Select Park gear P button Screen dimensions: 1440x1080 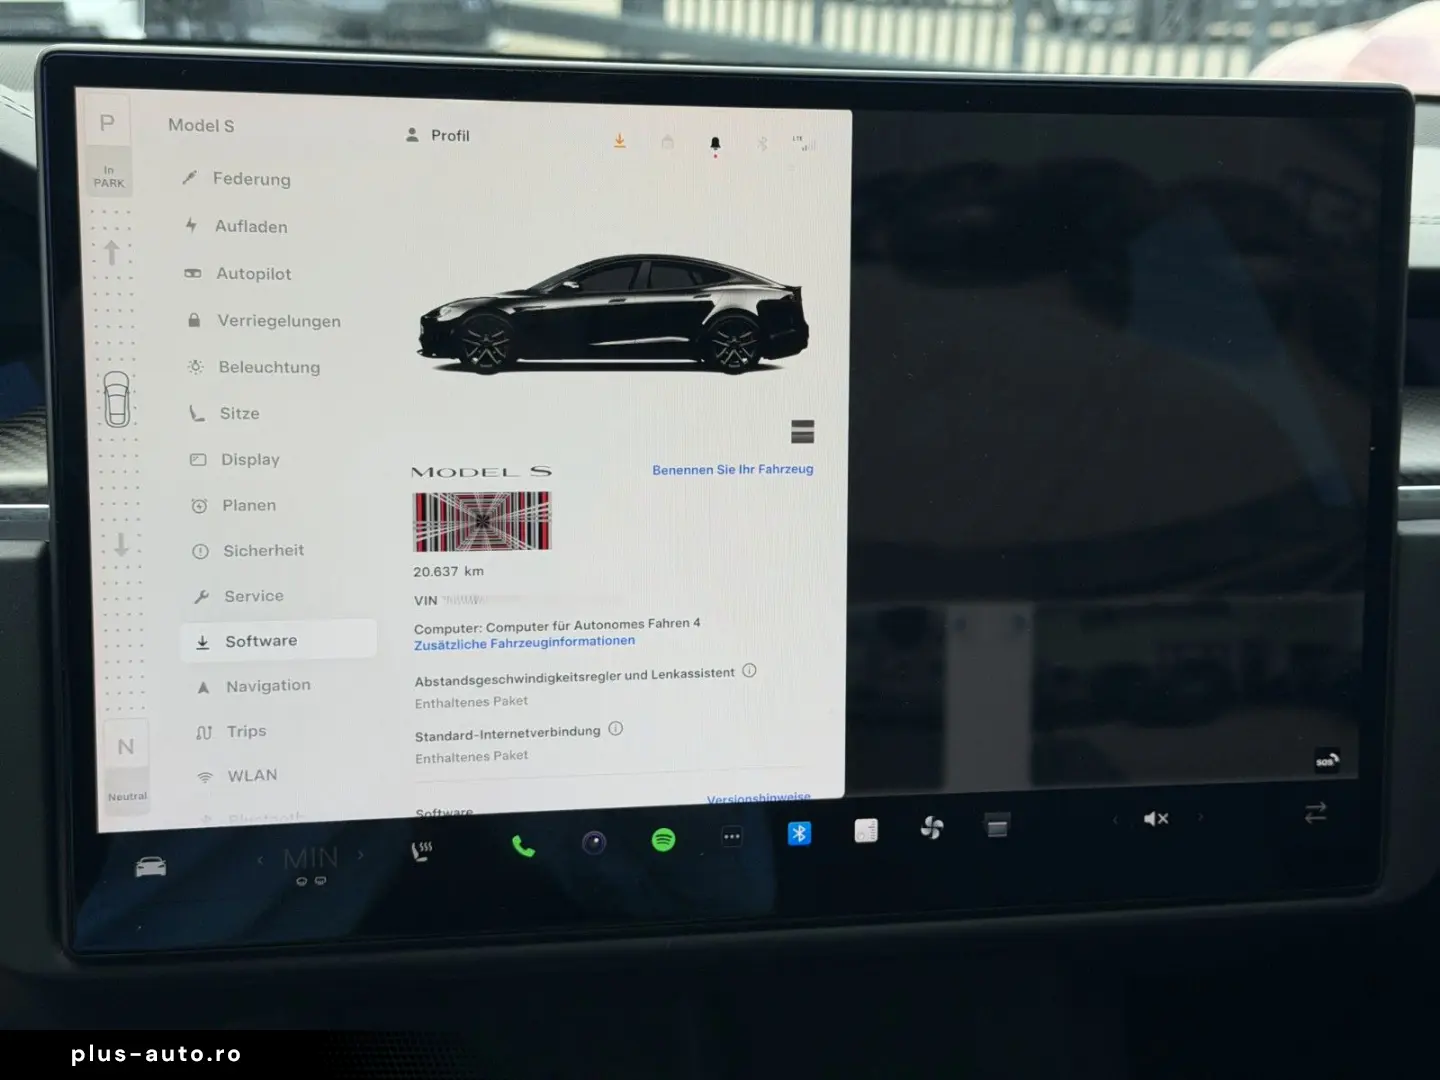107,124
